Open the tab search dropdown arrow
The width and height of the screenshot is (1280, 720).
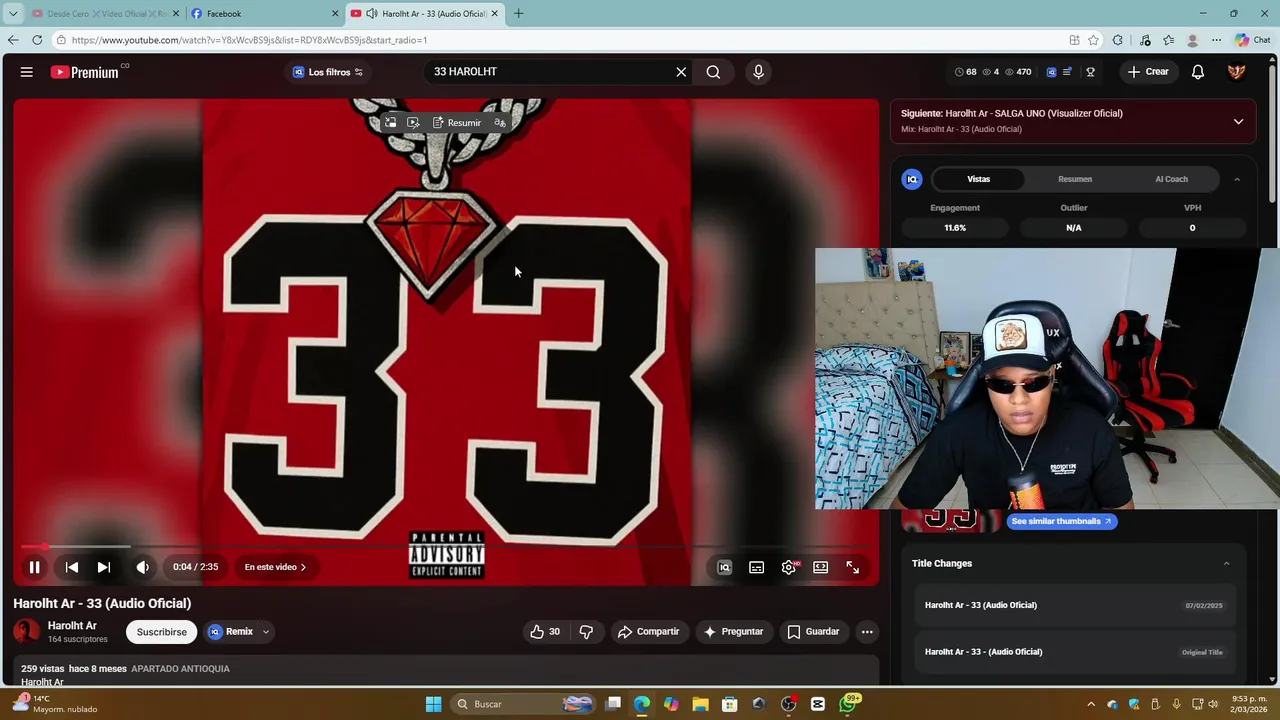pyautogui.click(x=13, y=13)
